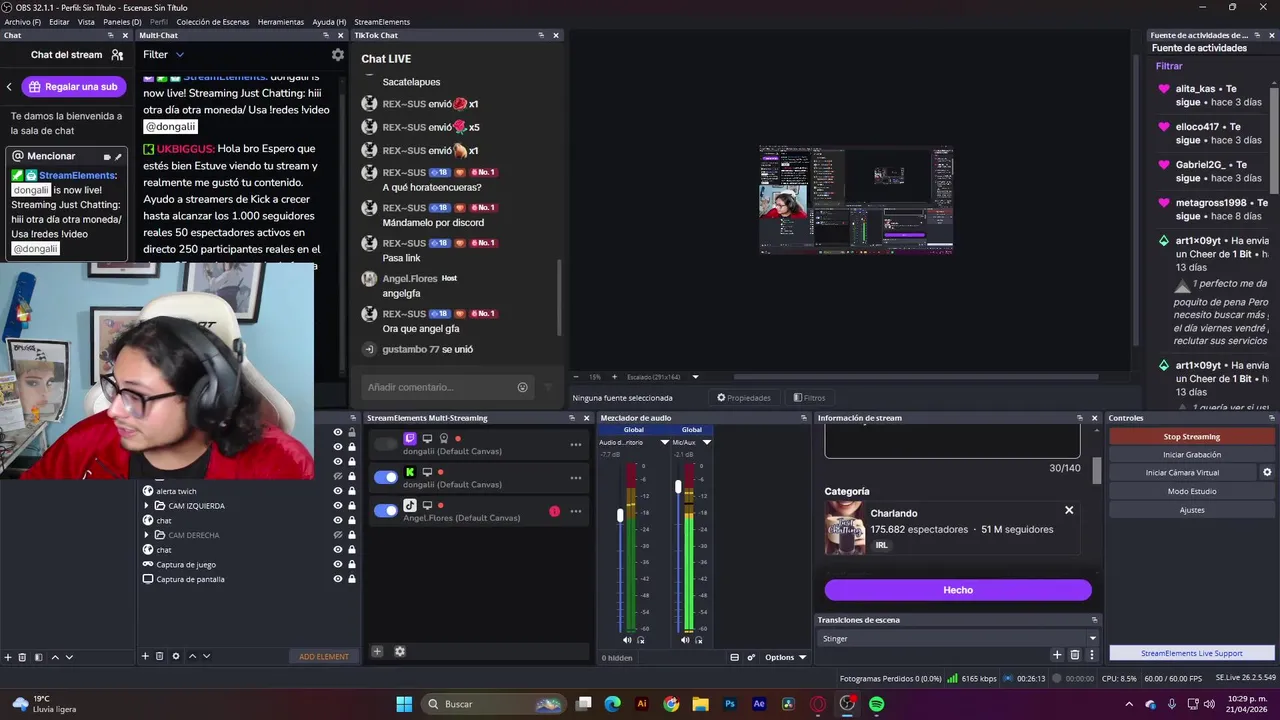Image resolution: width=1280 pixels, height=720 pixels.
Task: Click red warning icon on Angel.Flores row
Action: pyautogui.click(x=554, y=511)
